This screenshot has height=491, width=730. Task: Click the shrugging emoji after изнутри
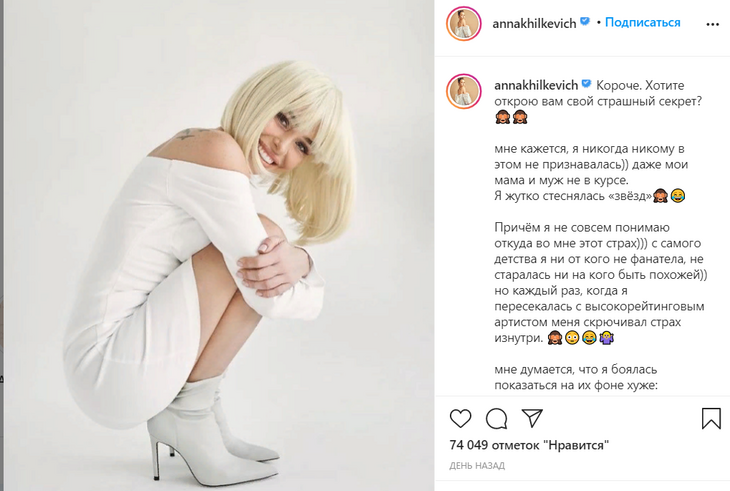coord(607,337)
